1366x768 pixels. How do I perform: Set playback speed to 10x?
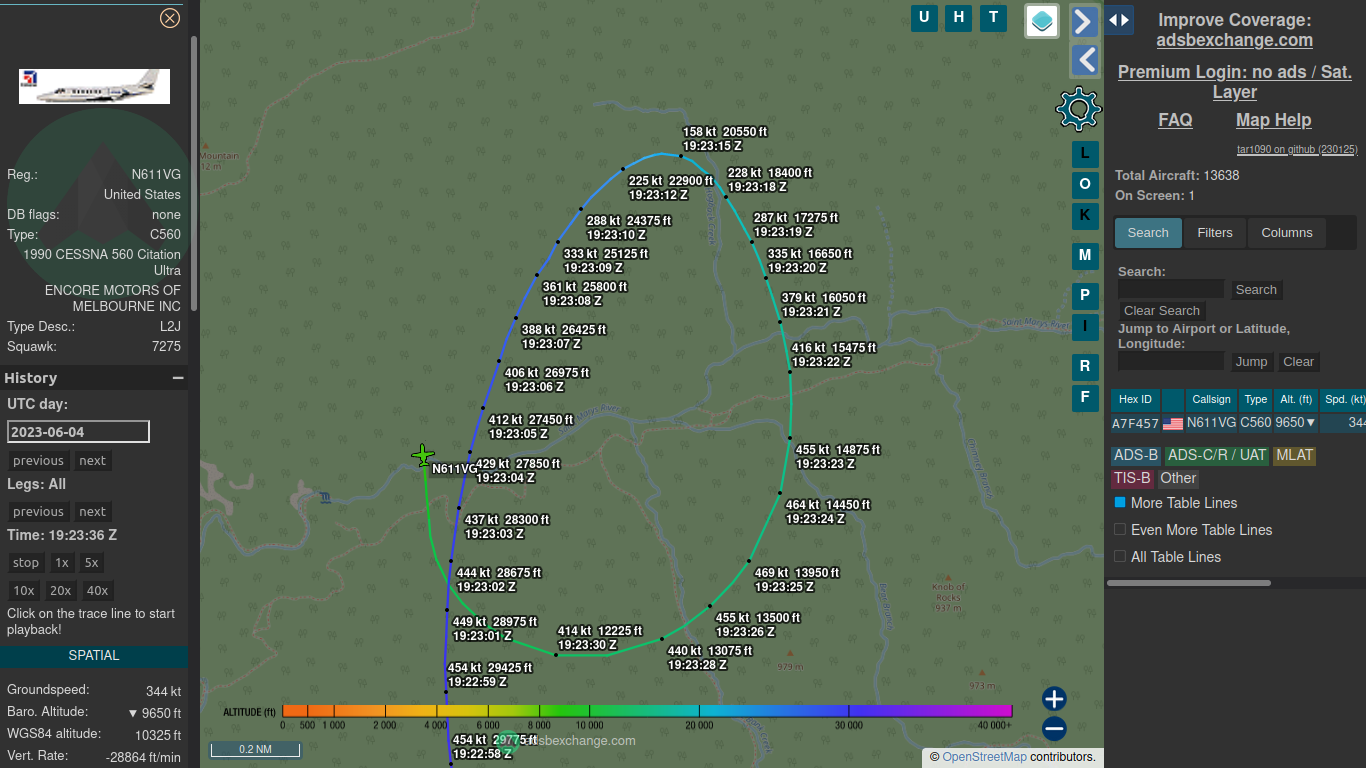[x=24, y=591]
